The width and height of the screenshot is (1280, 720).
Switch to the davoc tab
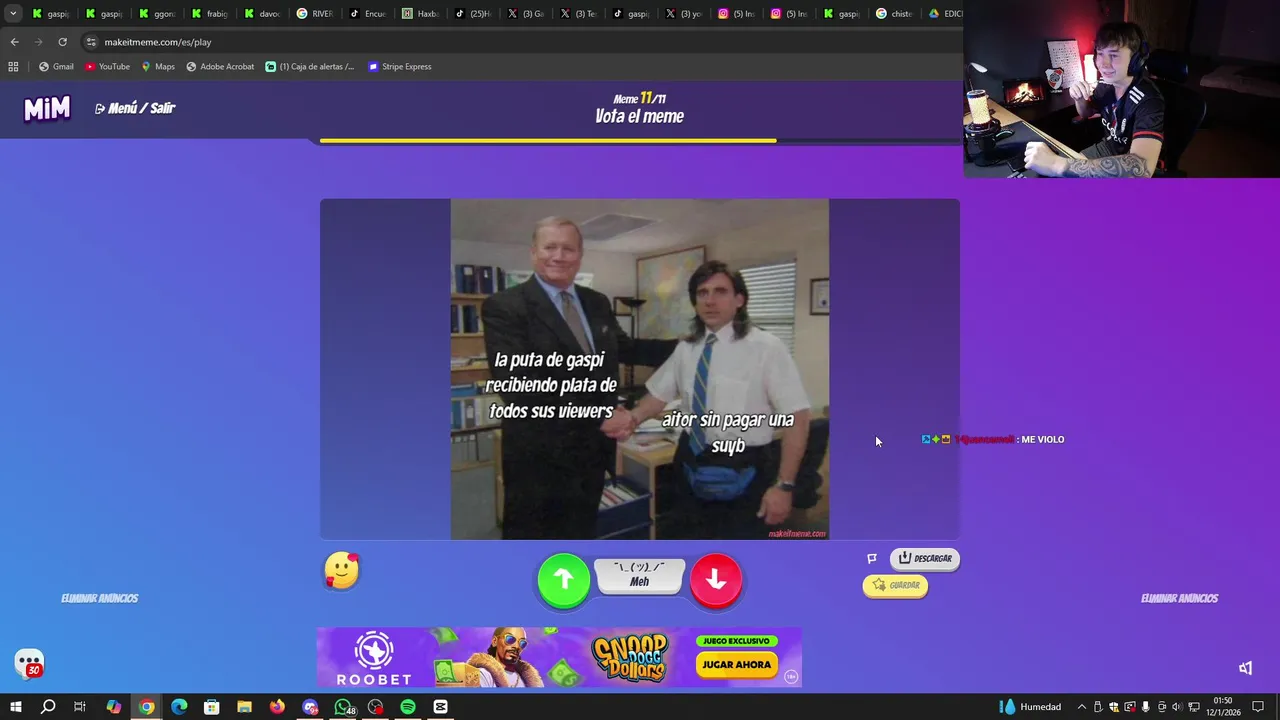(263, 13)
